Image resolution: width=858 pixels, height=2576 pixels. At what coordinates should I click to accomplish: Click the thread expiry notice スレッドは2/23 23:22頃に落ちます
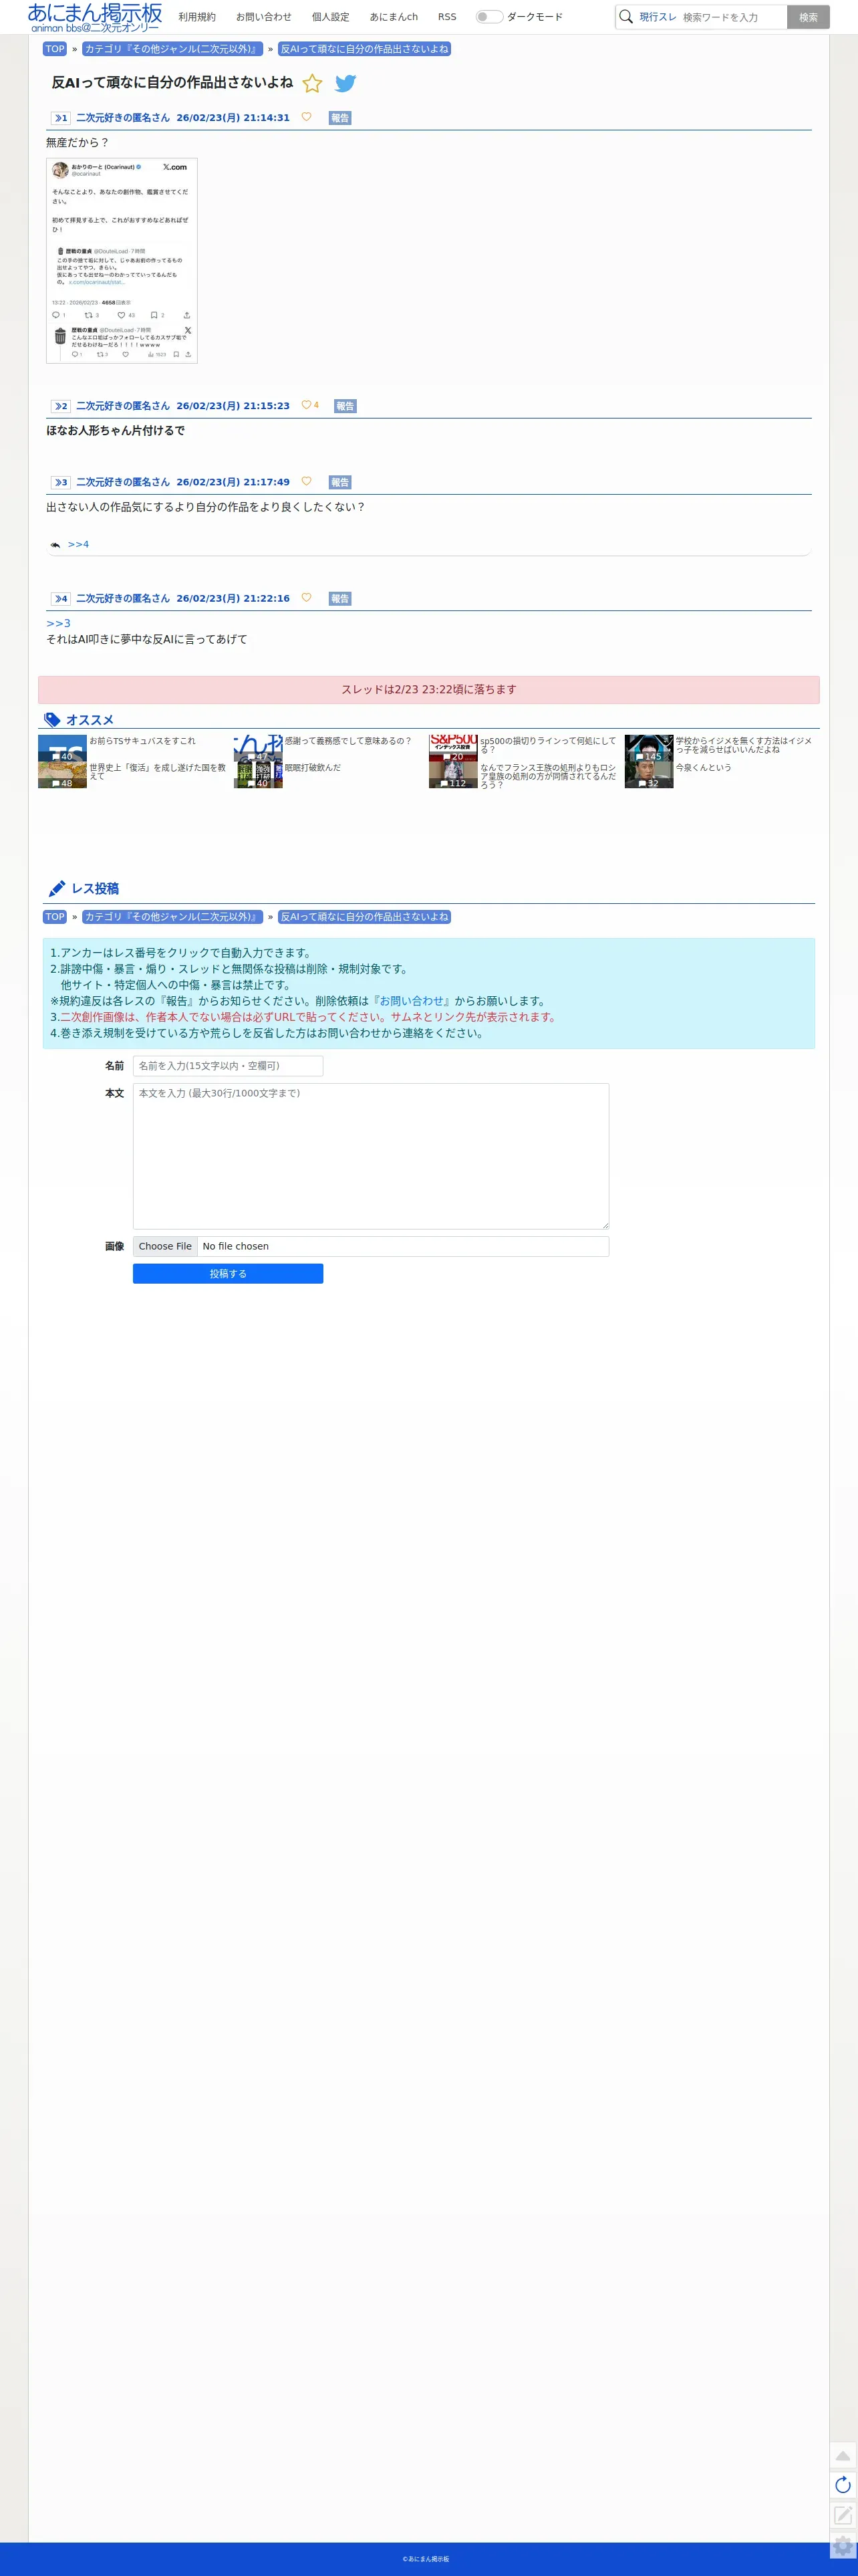coord(429,690)
